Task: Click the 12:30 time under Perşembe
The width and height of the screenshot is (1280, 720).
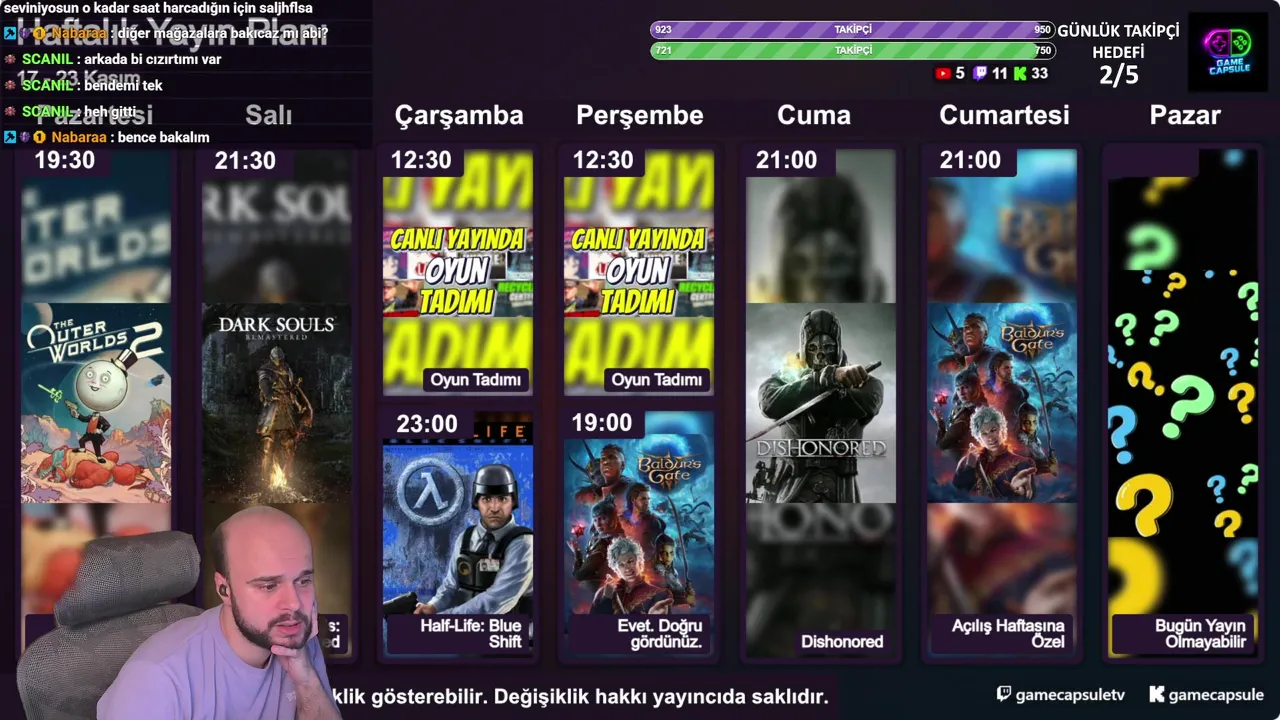Action: tap(603, 160)
